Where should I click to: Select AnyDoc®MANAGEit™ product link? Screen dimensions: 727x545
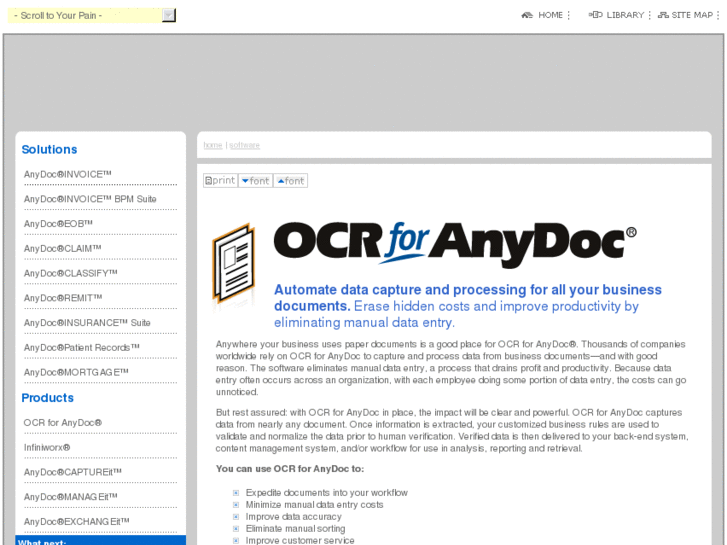[x=70, y=497]
